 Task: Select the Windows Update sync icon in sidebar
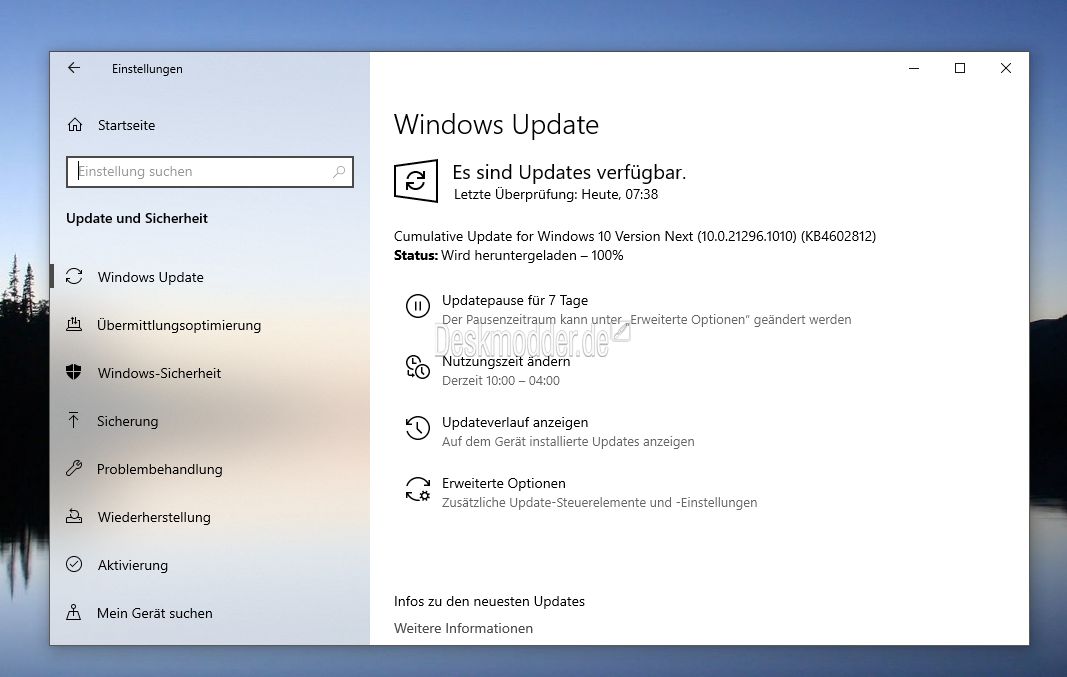click(74, 277)
